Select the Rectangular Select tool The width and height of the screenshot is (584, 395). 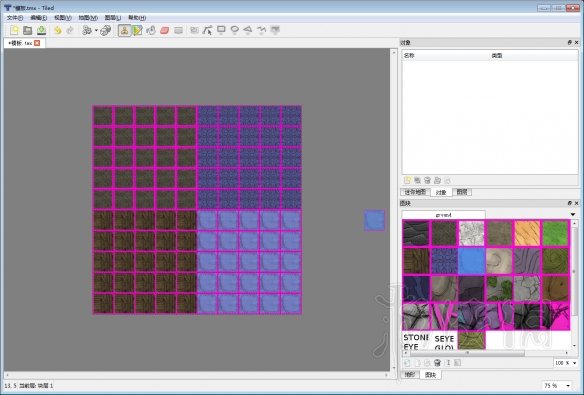(178, 30)
